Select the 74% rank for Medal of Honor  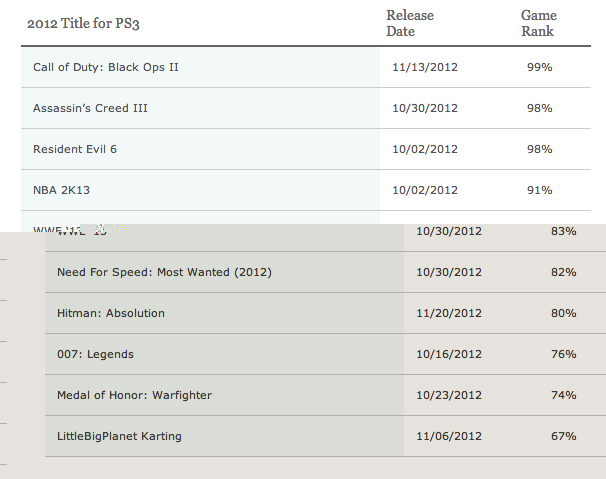564,395
